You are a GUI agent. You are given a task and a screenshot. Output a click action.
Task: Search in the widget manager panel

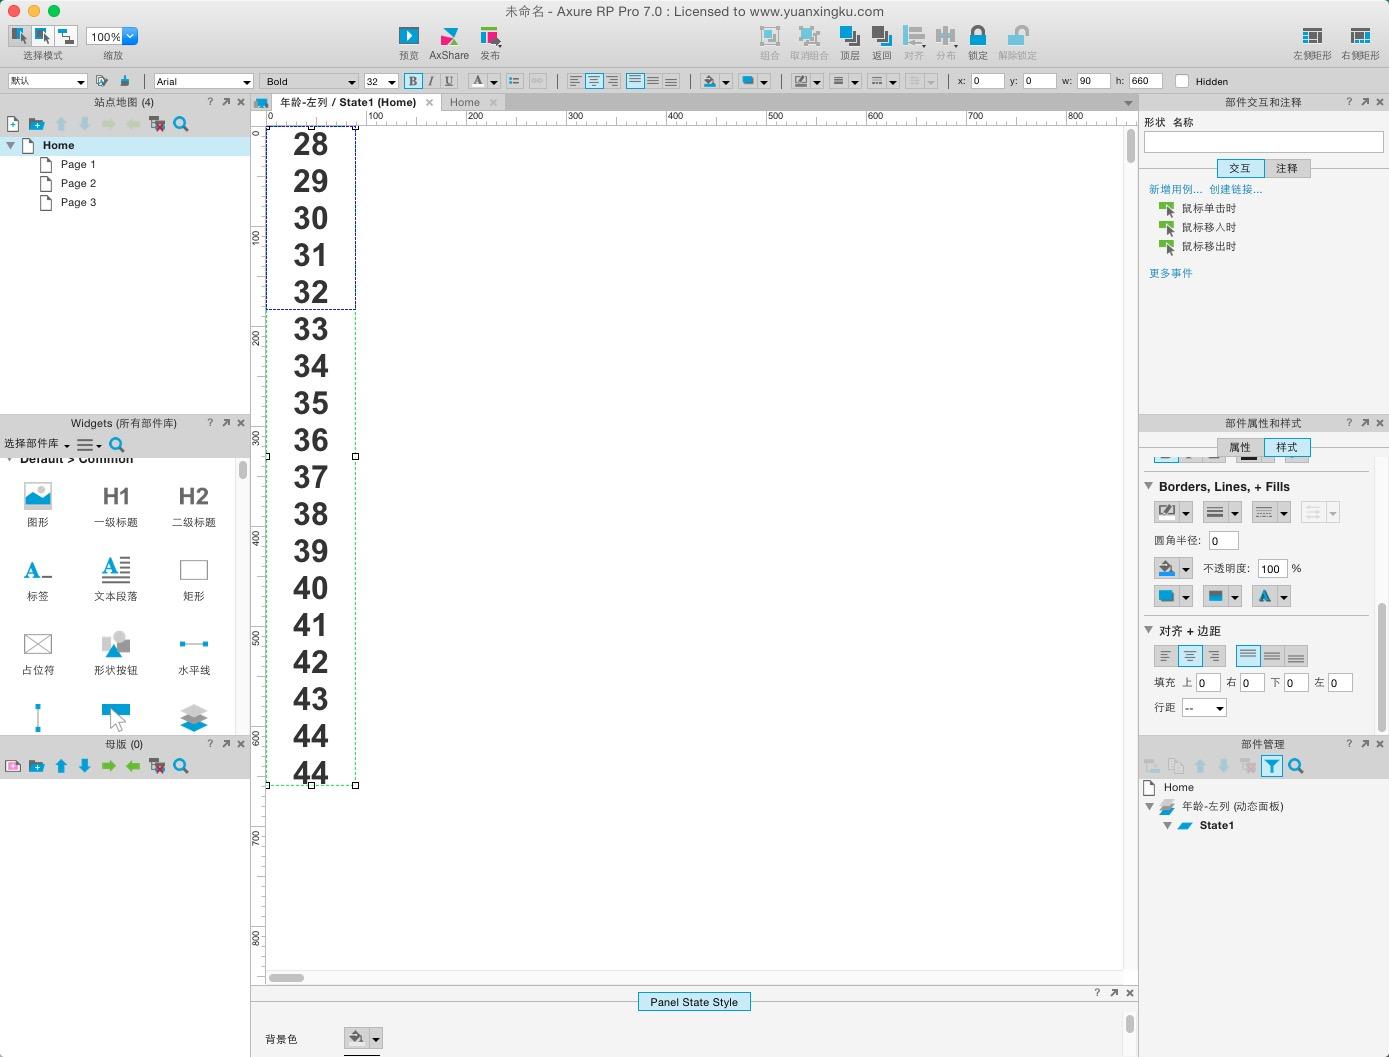1296,766
